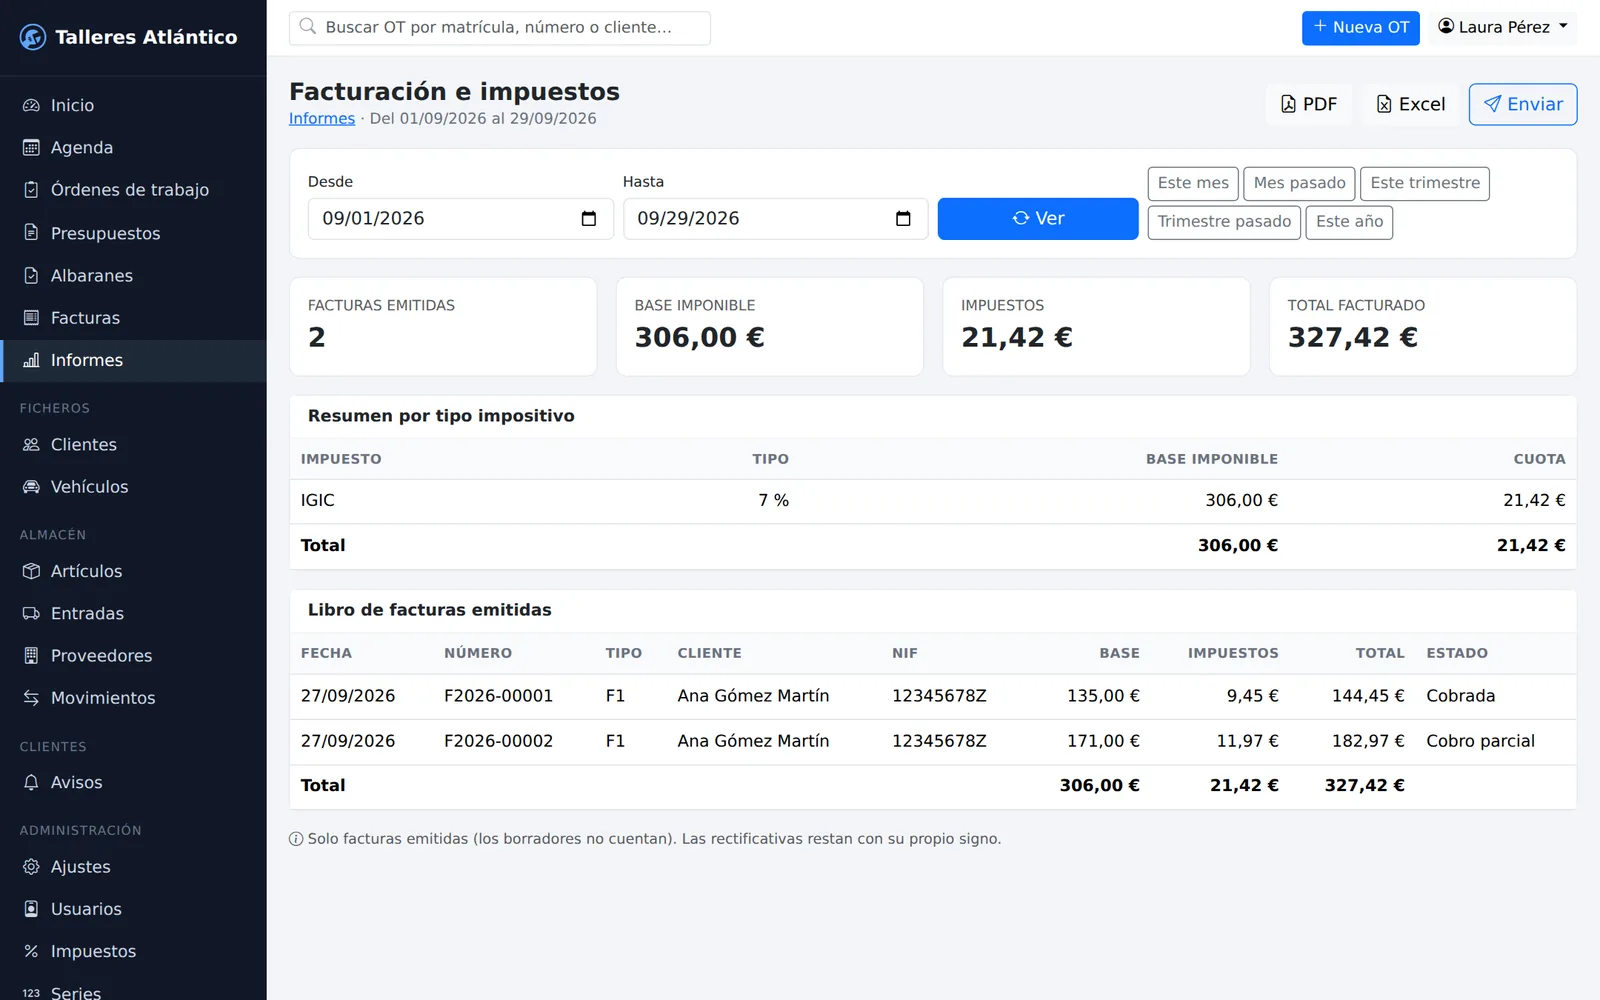Click the Ajustes gear icon
This screenshot has width=1600, height=1000.
31,867
